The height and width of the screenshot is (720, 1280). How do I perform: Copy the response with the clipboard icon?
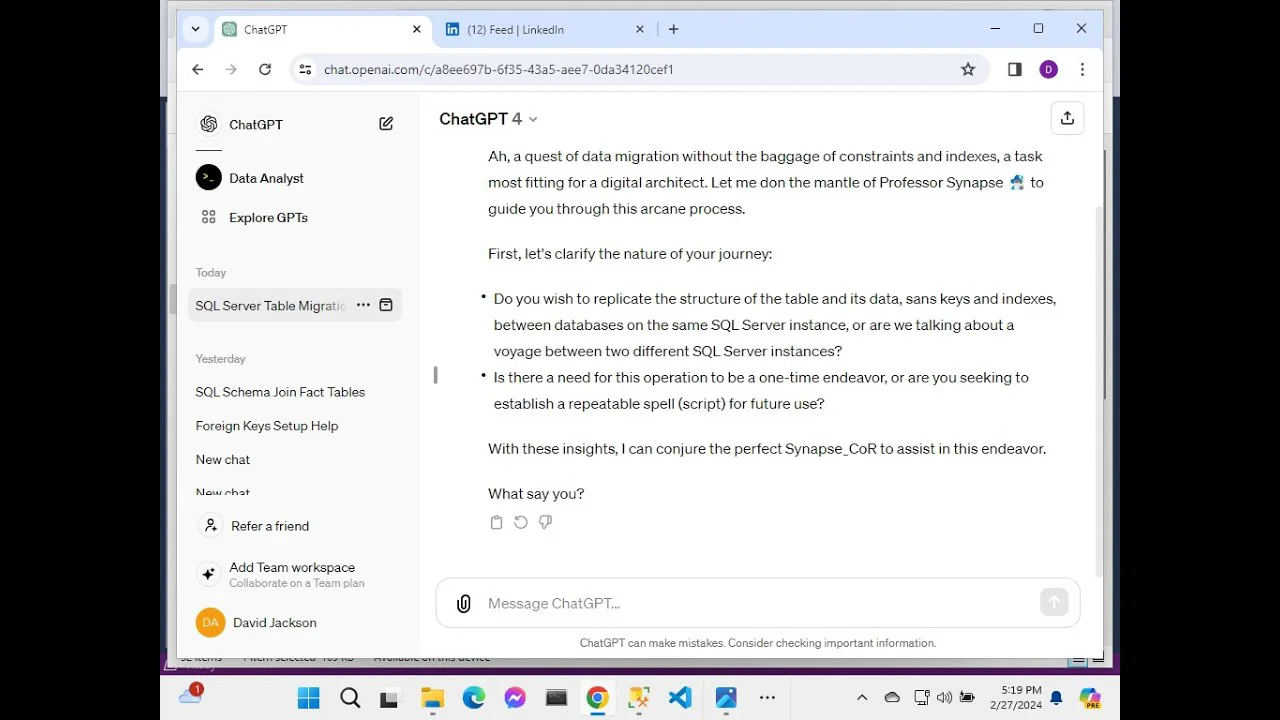click(496, 522)
